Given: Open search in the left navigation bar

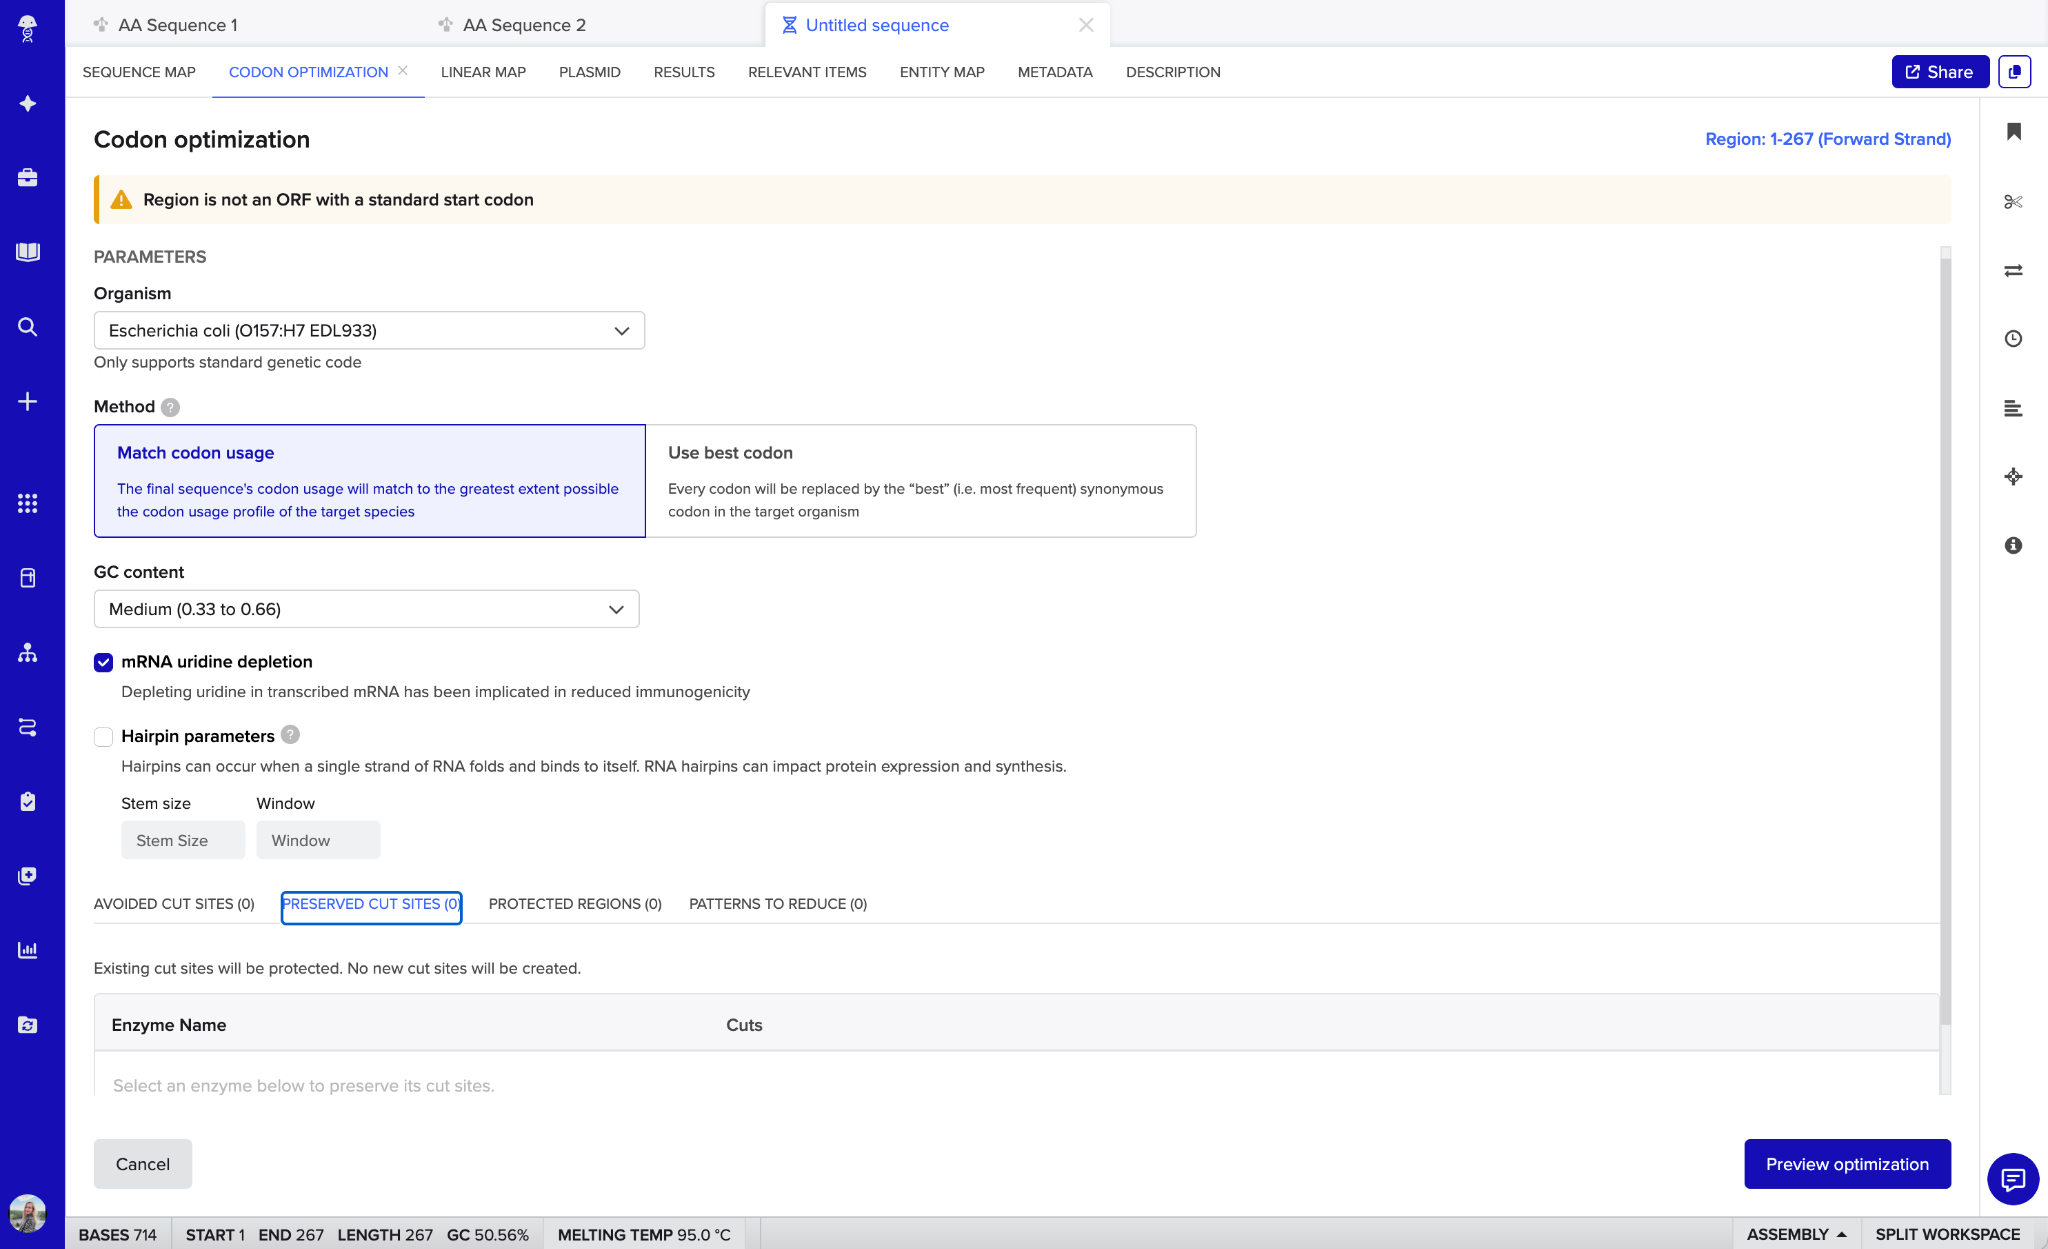Looking at the screenshot, I should coord(28,327).
